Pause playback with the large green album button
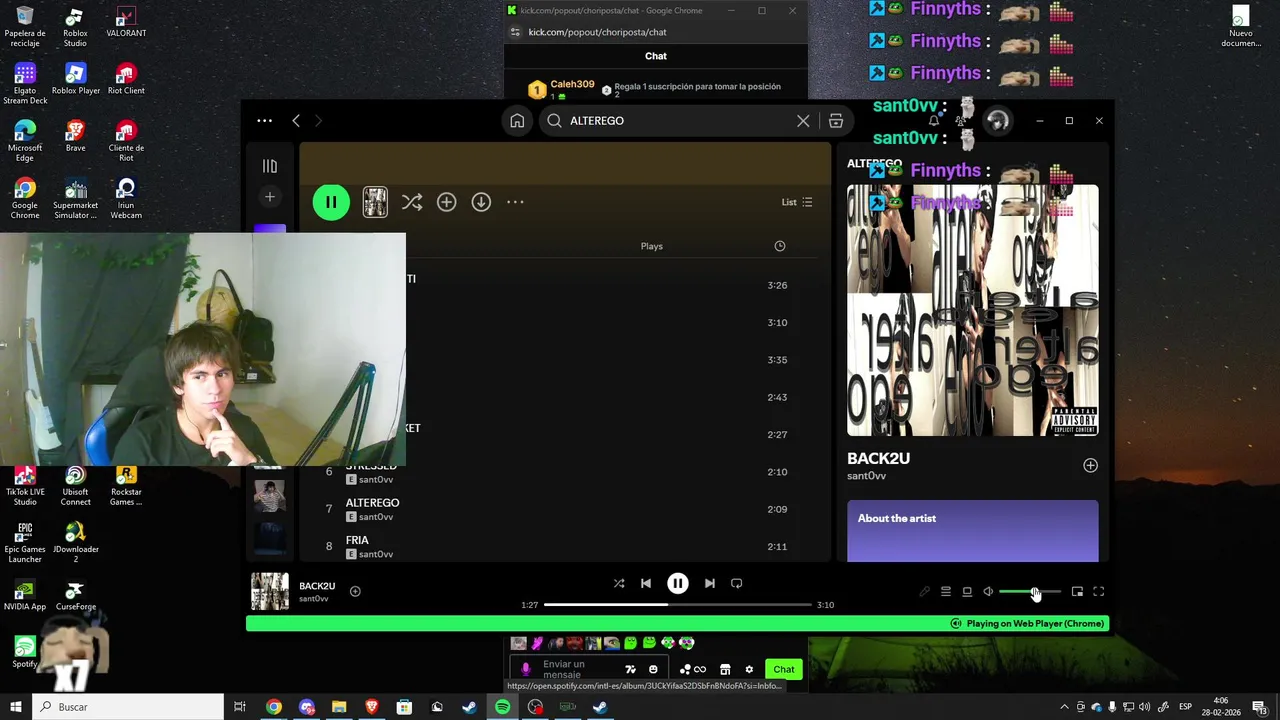 click(331, 202)
